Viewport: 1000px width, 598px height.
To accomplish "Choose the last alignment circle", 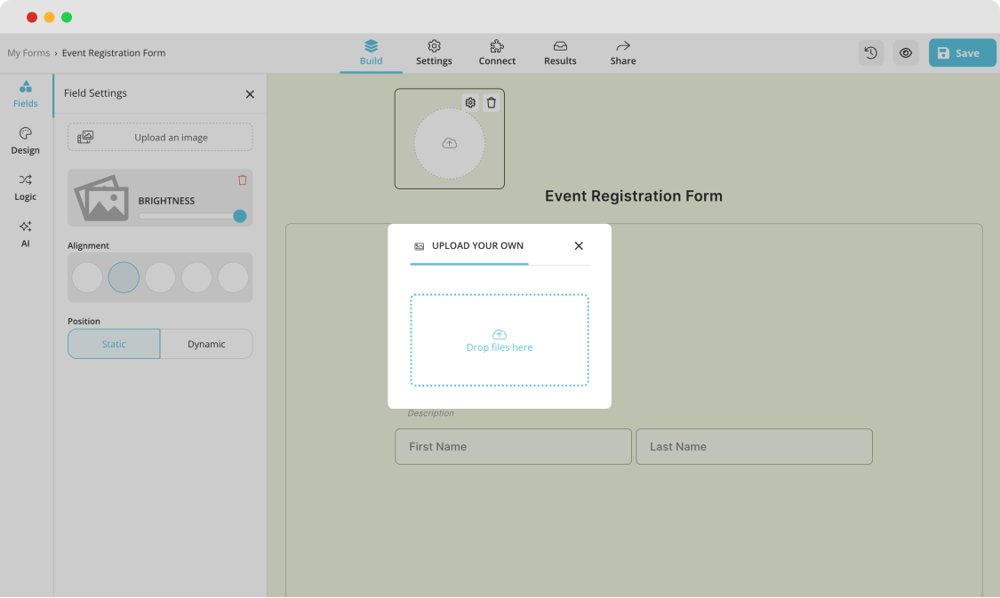I will pyautogui.click(x=233, y=277).
